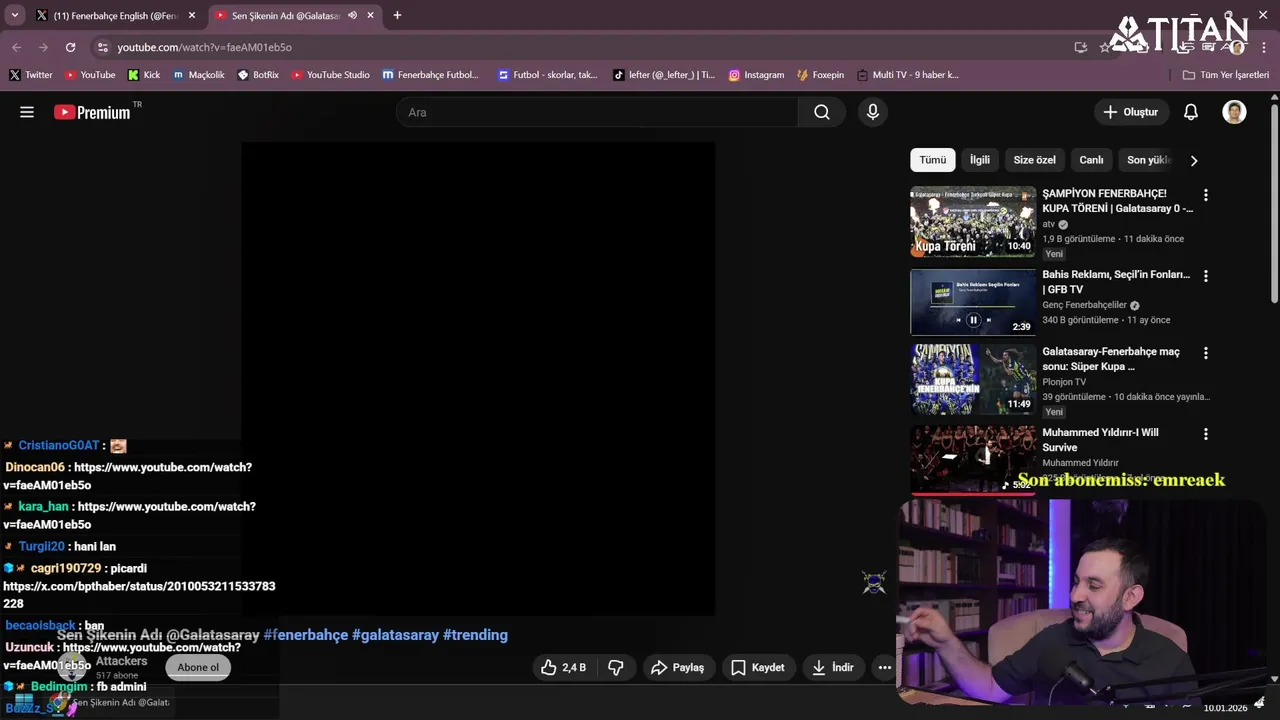Screen dimensions: 1280x720
Task: Open Twitter bookmark
Action: (31, 75)
